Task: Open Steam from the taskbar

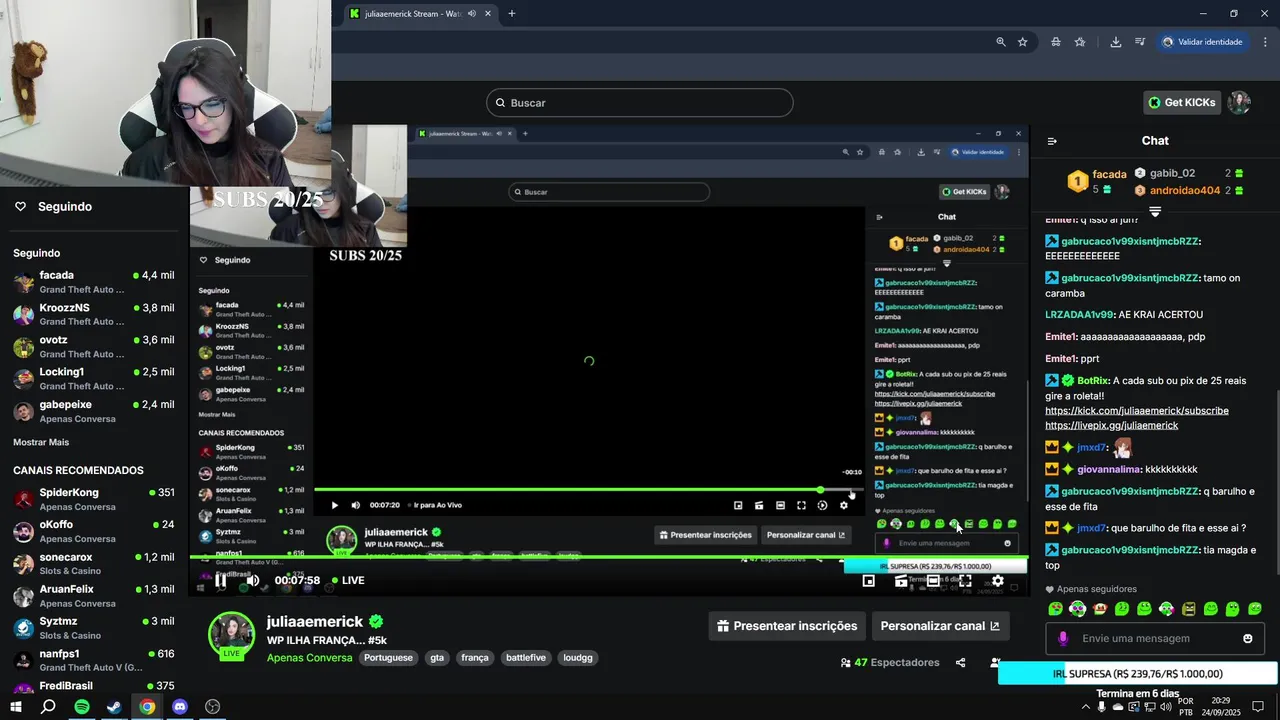Action: pyautogui.click(x=114, y=707)
